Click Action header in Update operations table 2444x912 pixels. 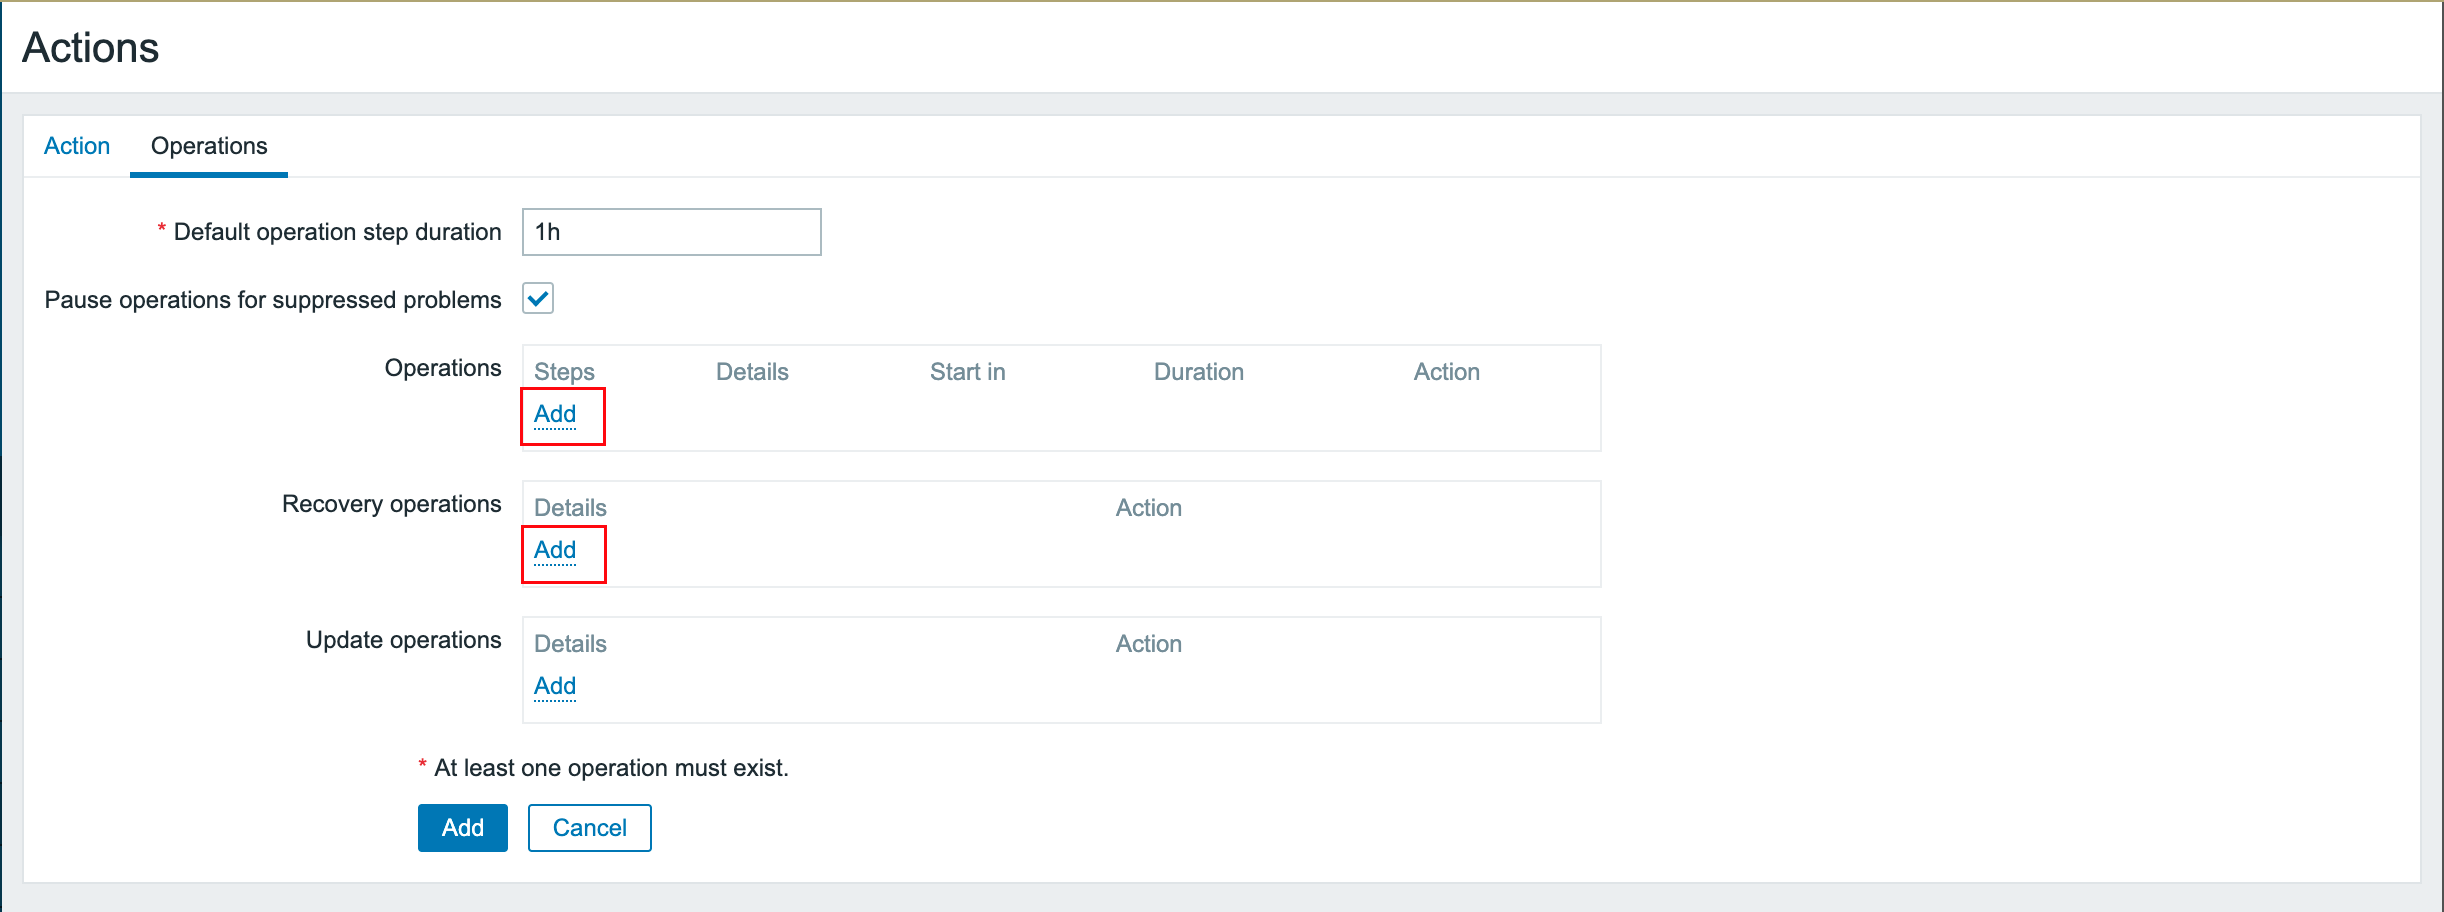pos(1148,644)
